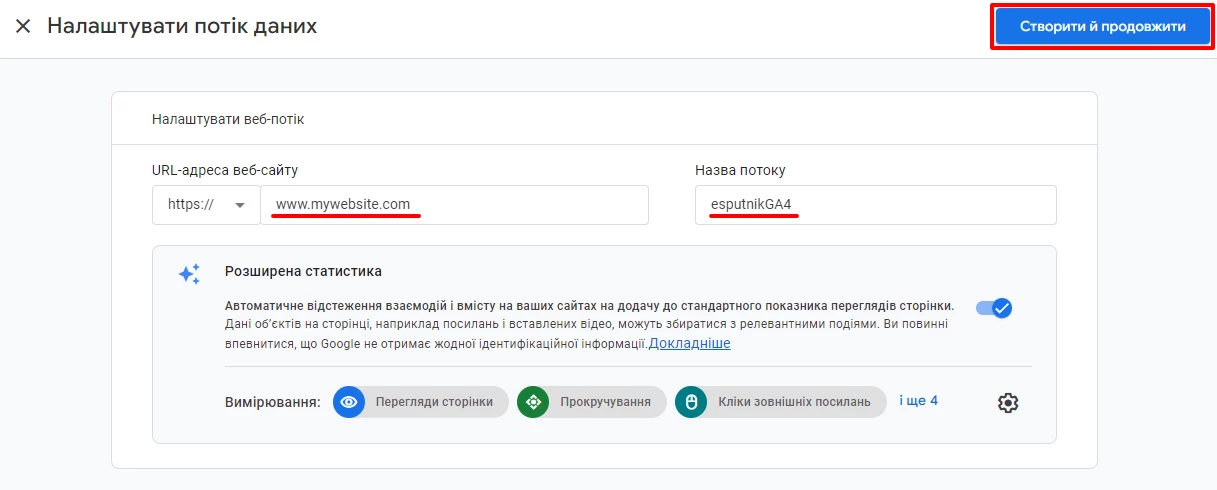Select the Перегляди сторінки chip label
Screen dimensions: 1217x490
coord(434,402)
